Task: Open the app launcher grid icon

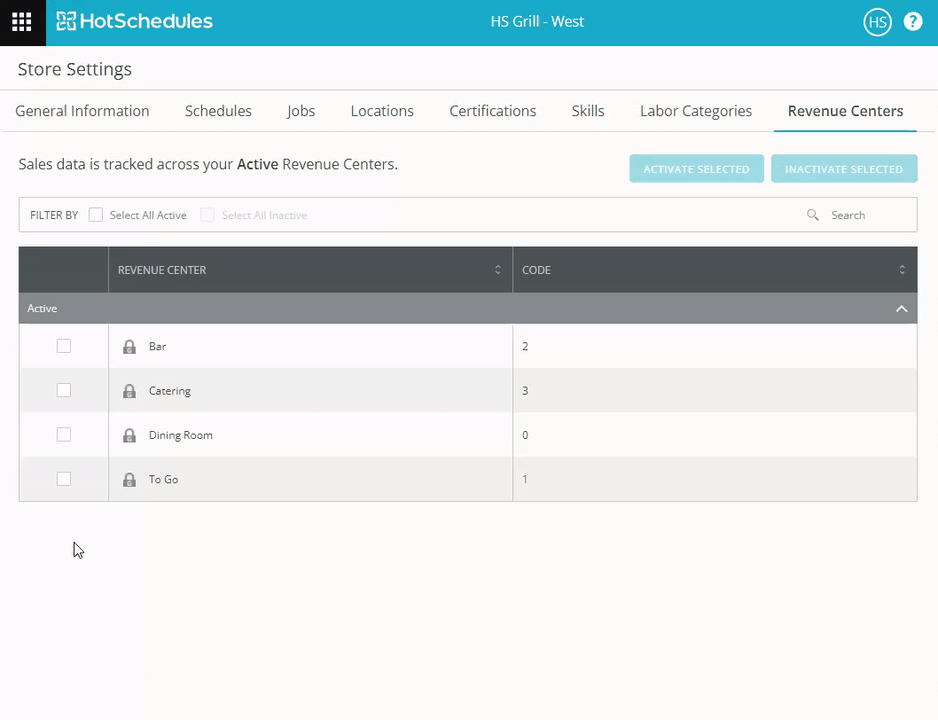Action: [22, 22]
